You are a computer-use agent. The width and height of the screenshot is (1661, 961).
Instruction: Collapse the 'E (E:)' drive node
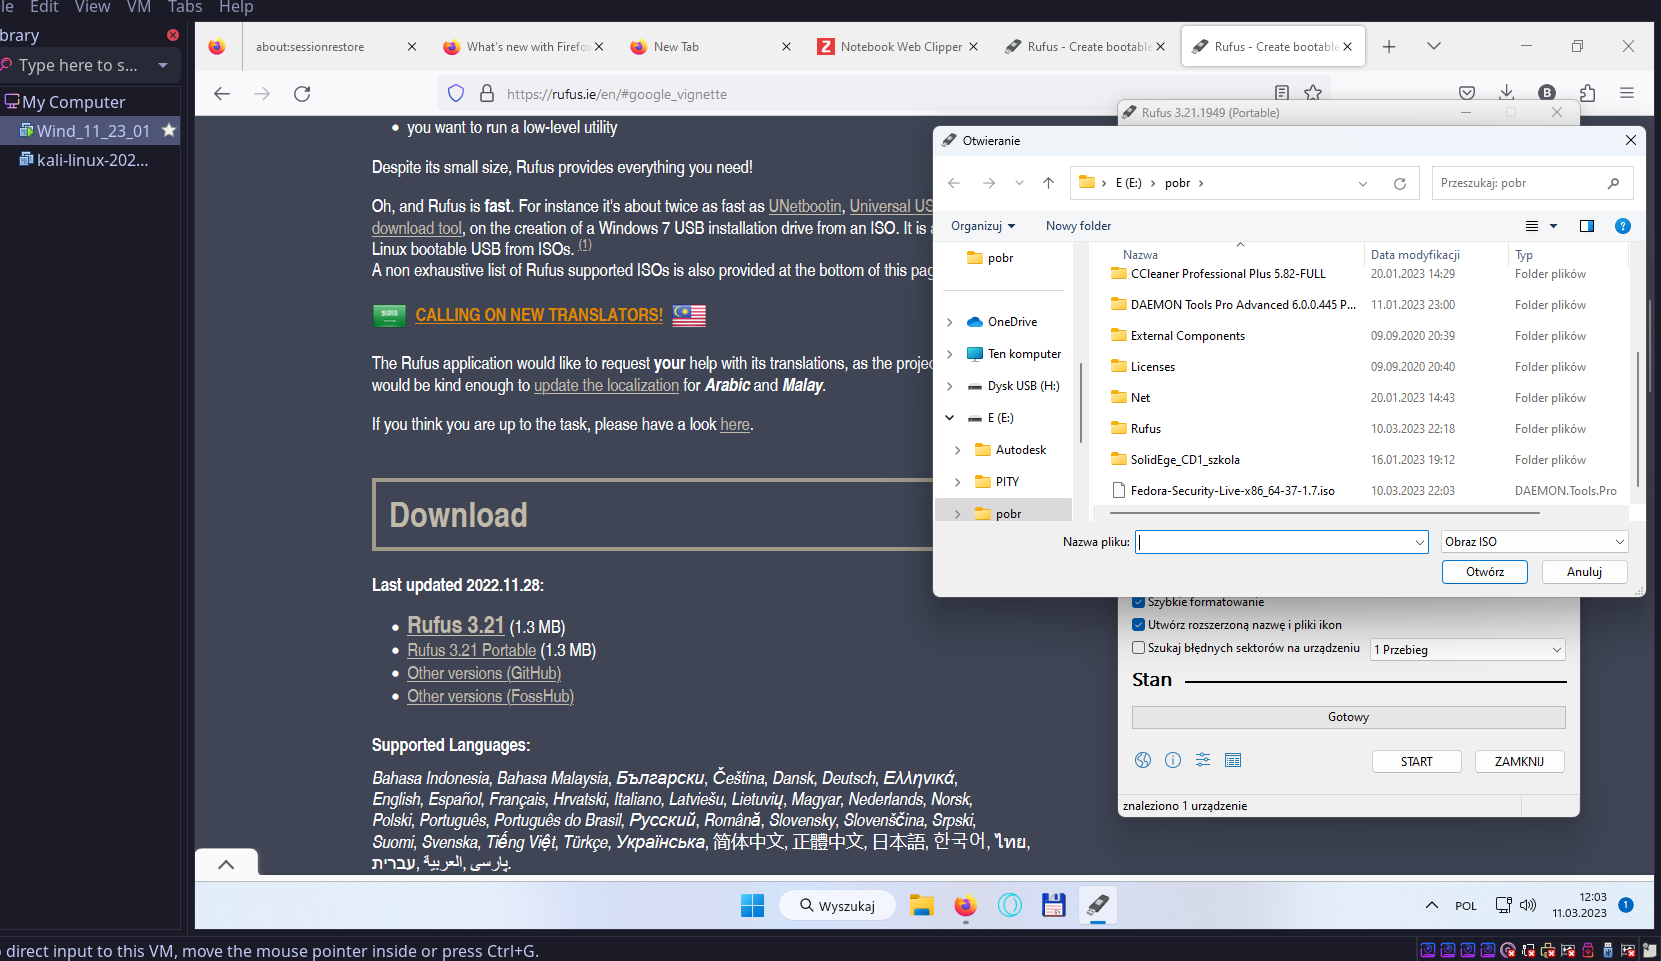[x=949, y=418]
